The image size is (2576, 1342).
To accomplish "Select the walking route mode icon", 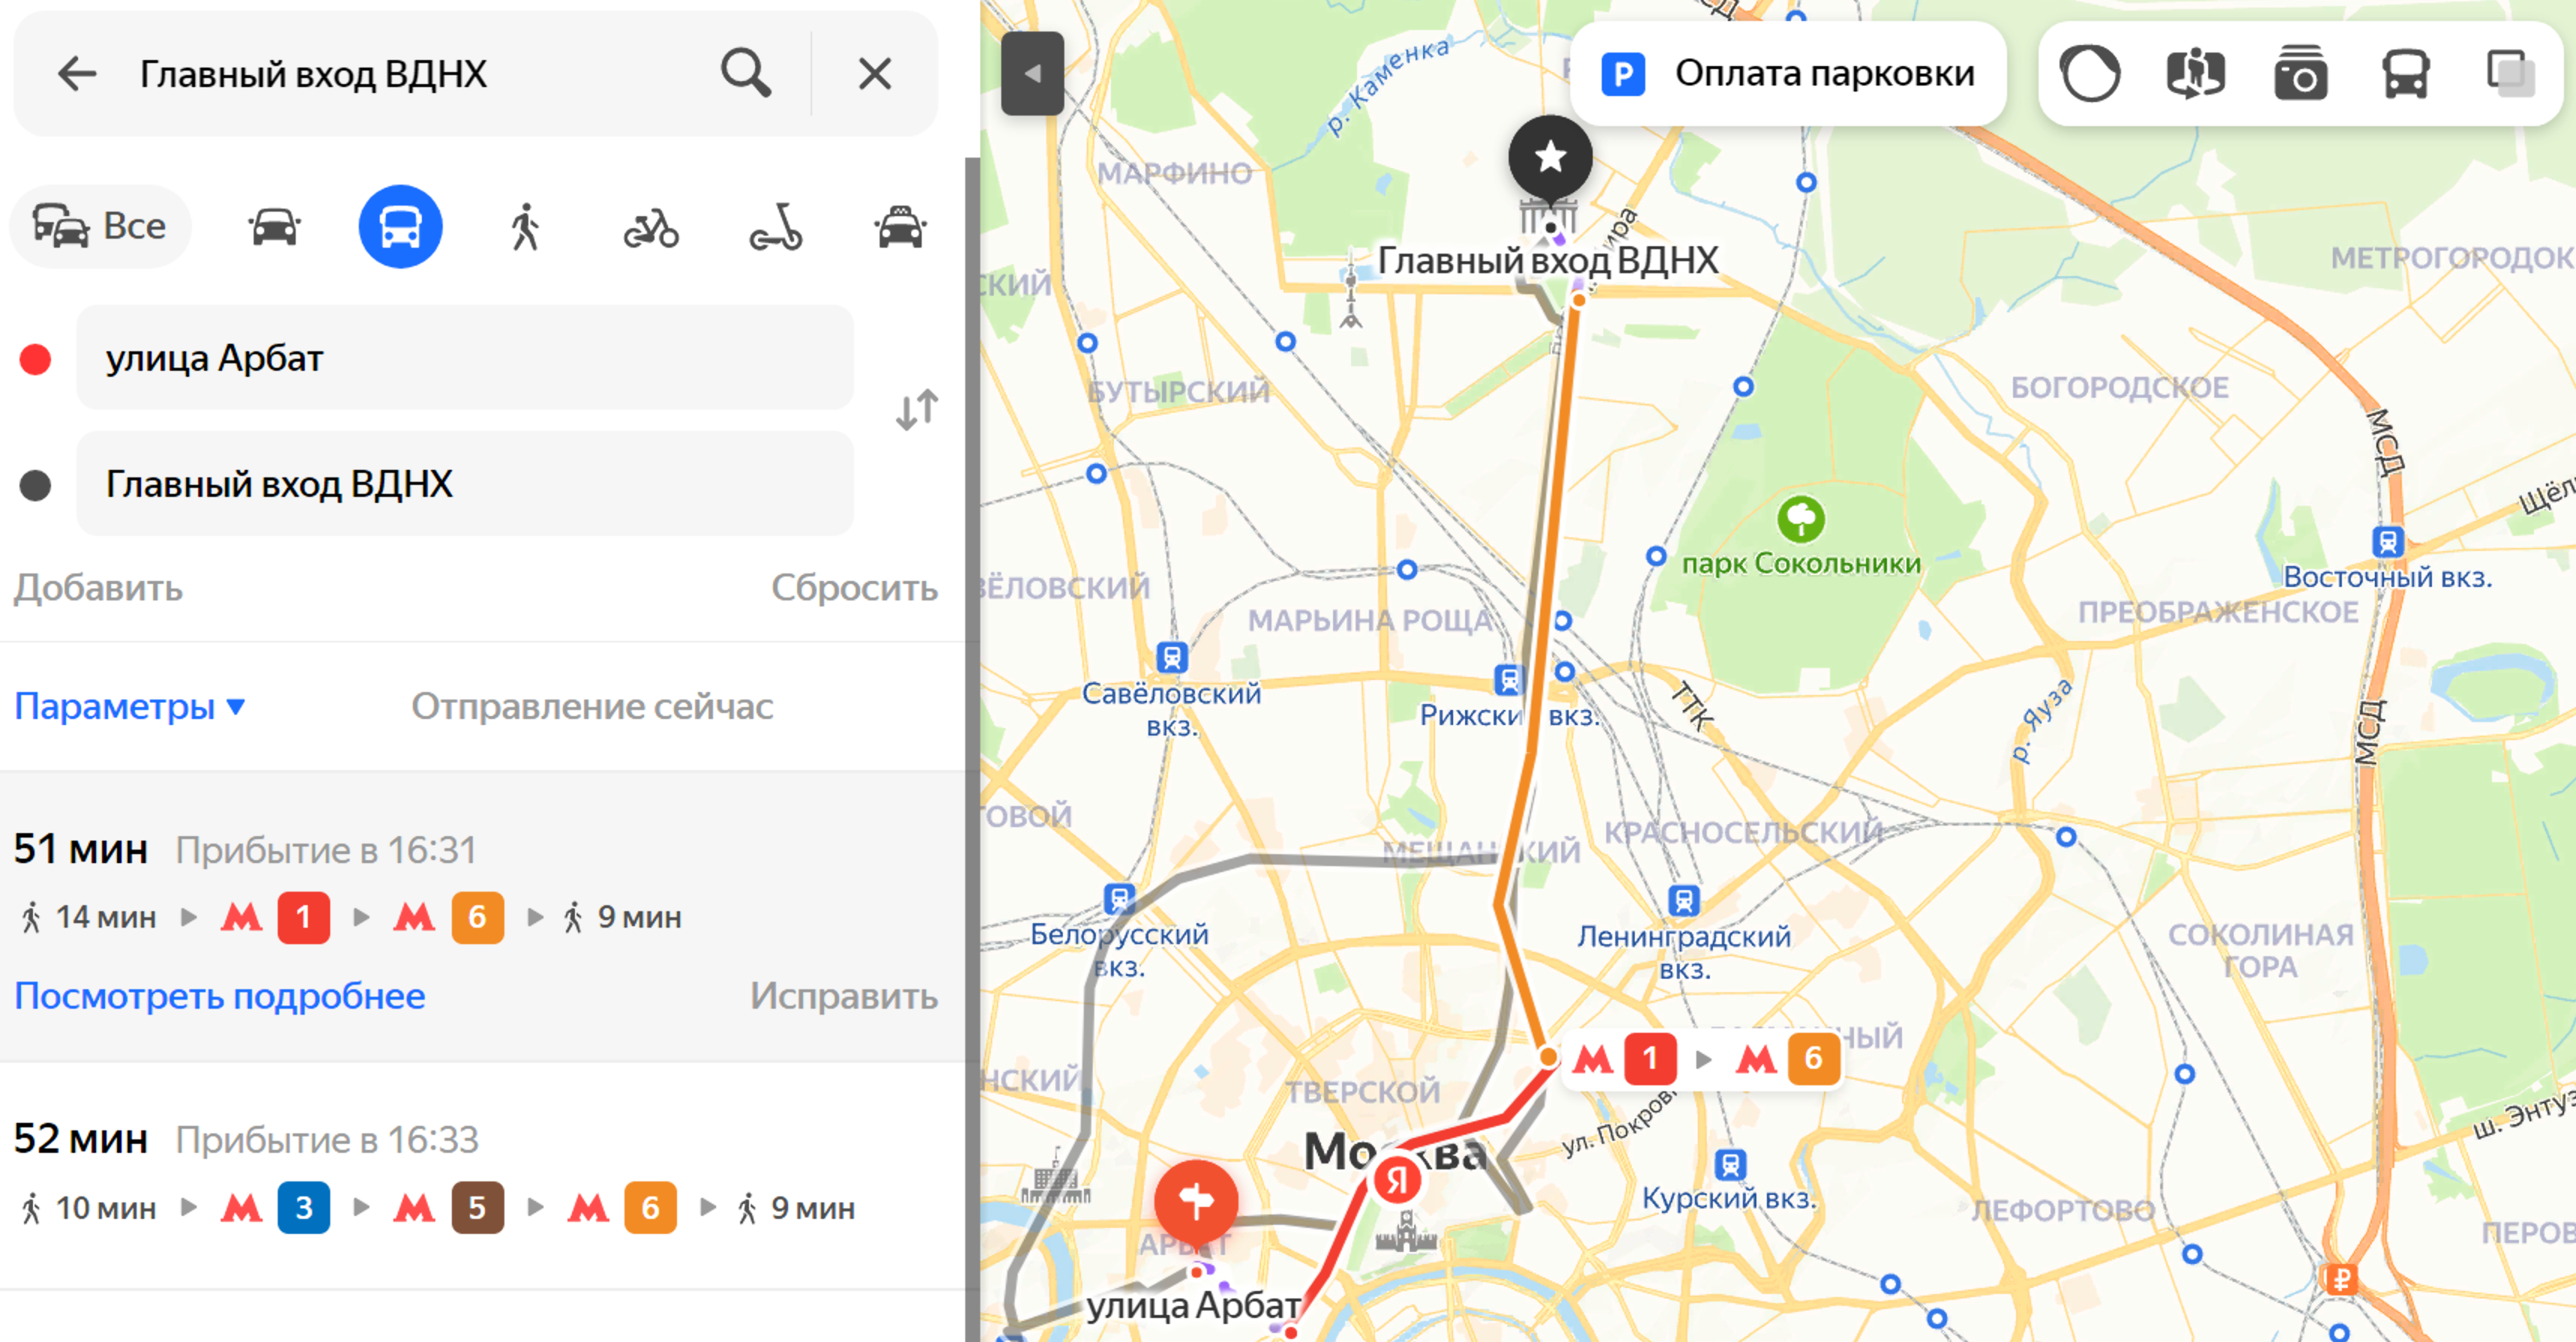I will [525, 227].
